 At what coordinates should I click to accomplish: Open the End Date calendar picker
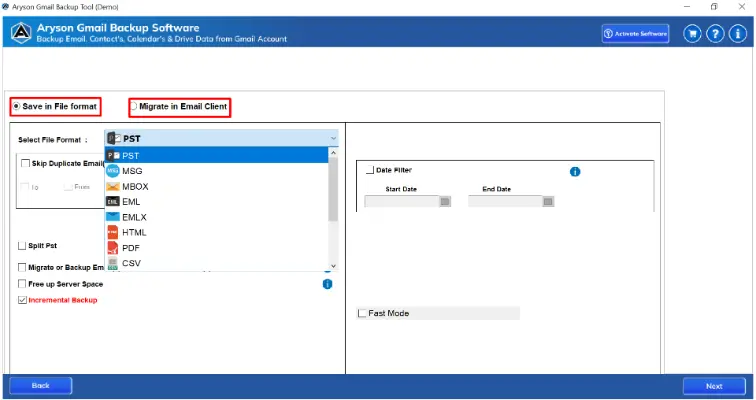point(548,201)
